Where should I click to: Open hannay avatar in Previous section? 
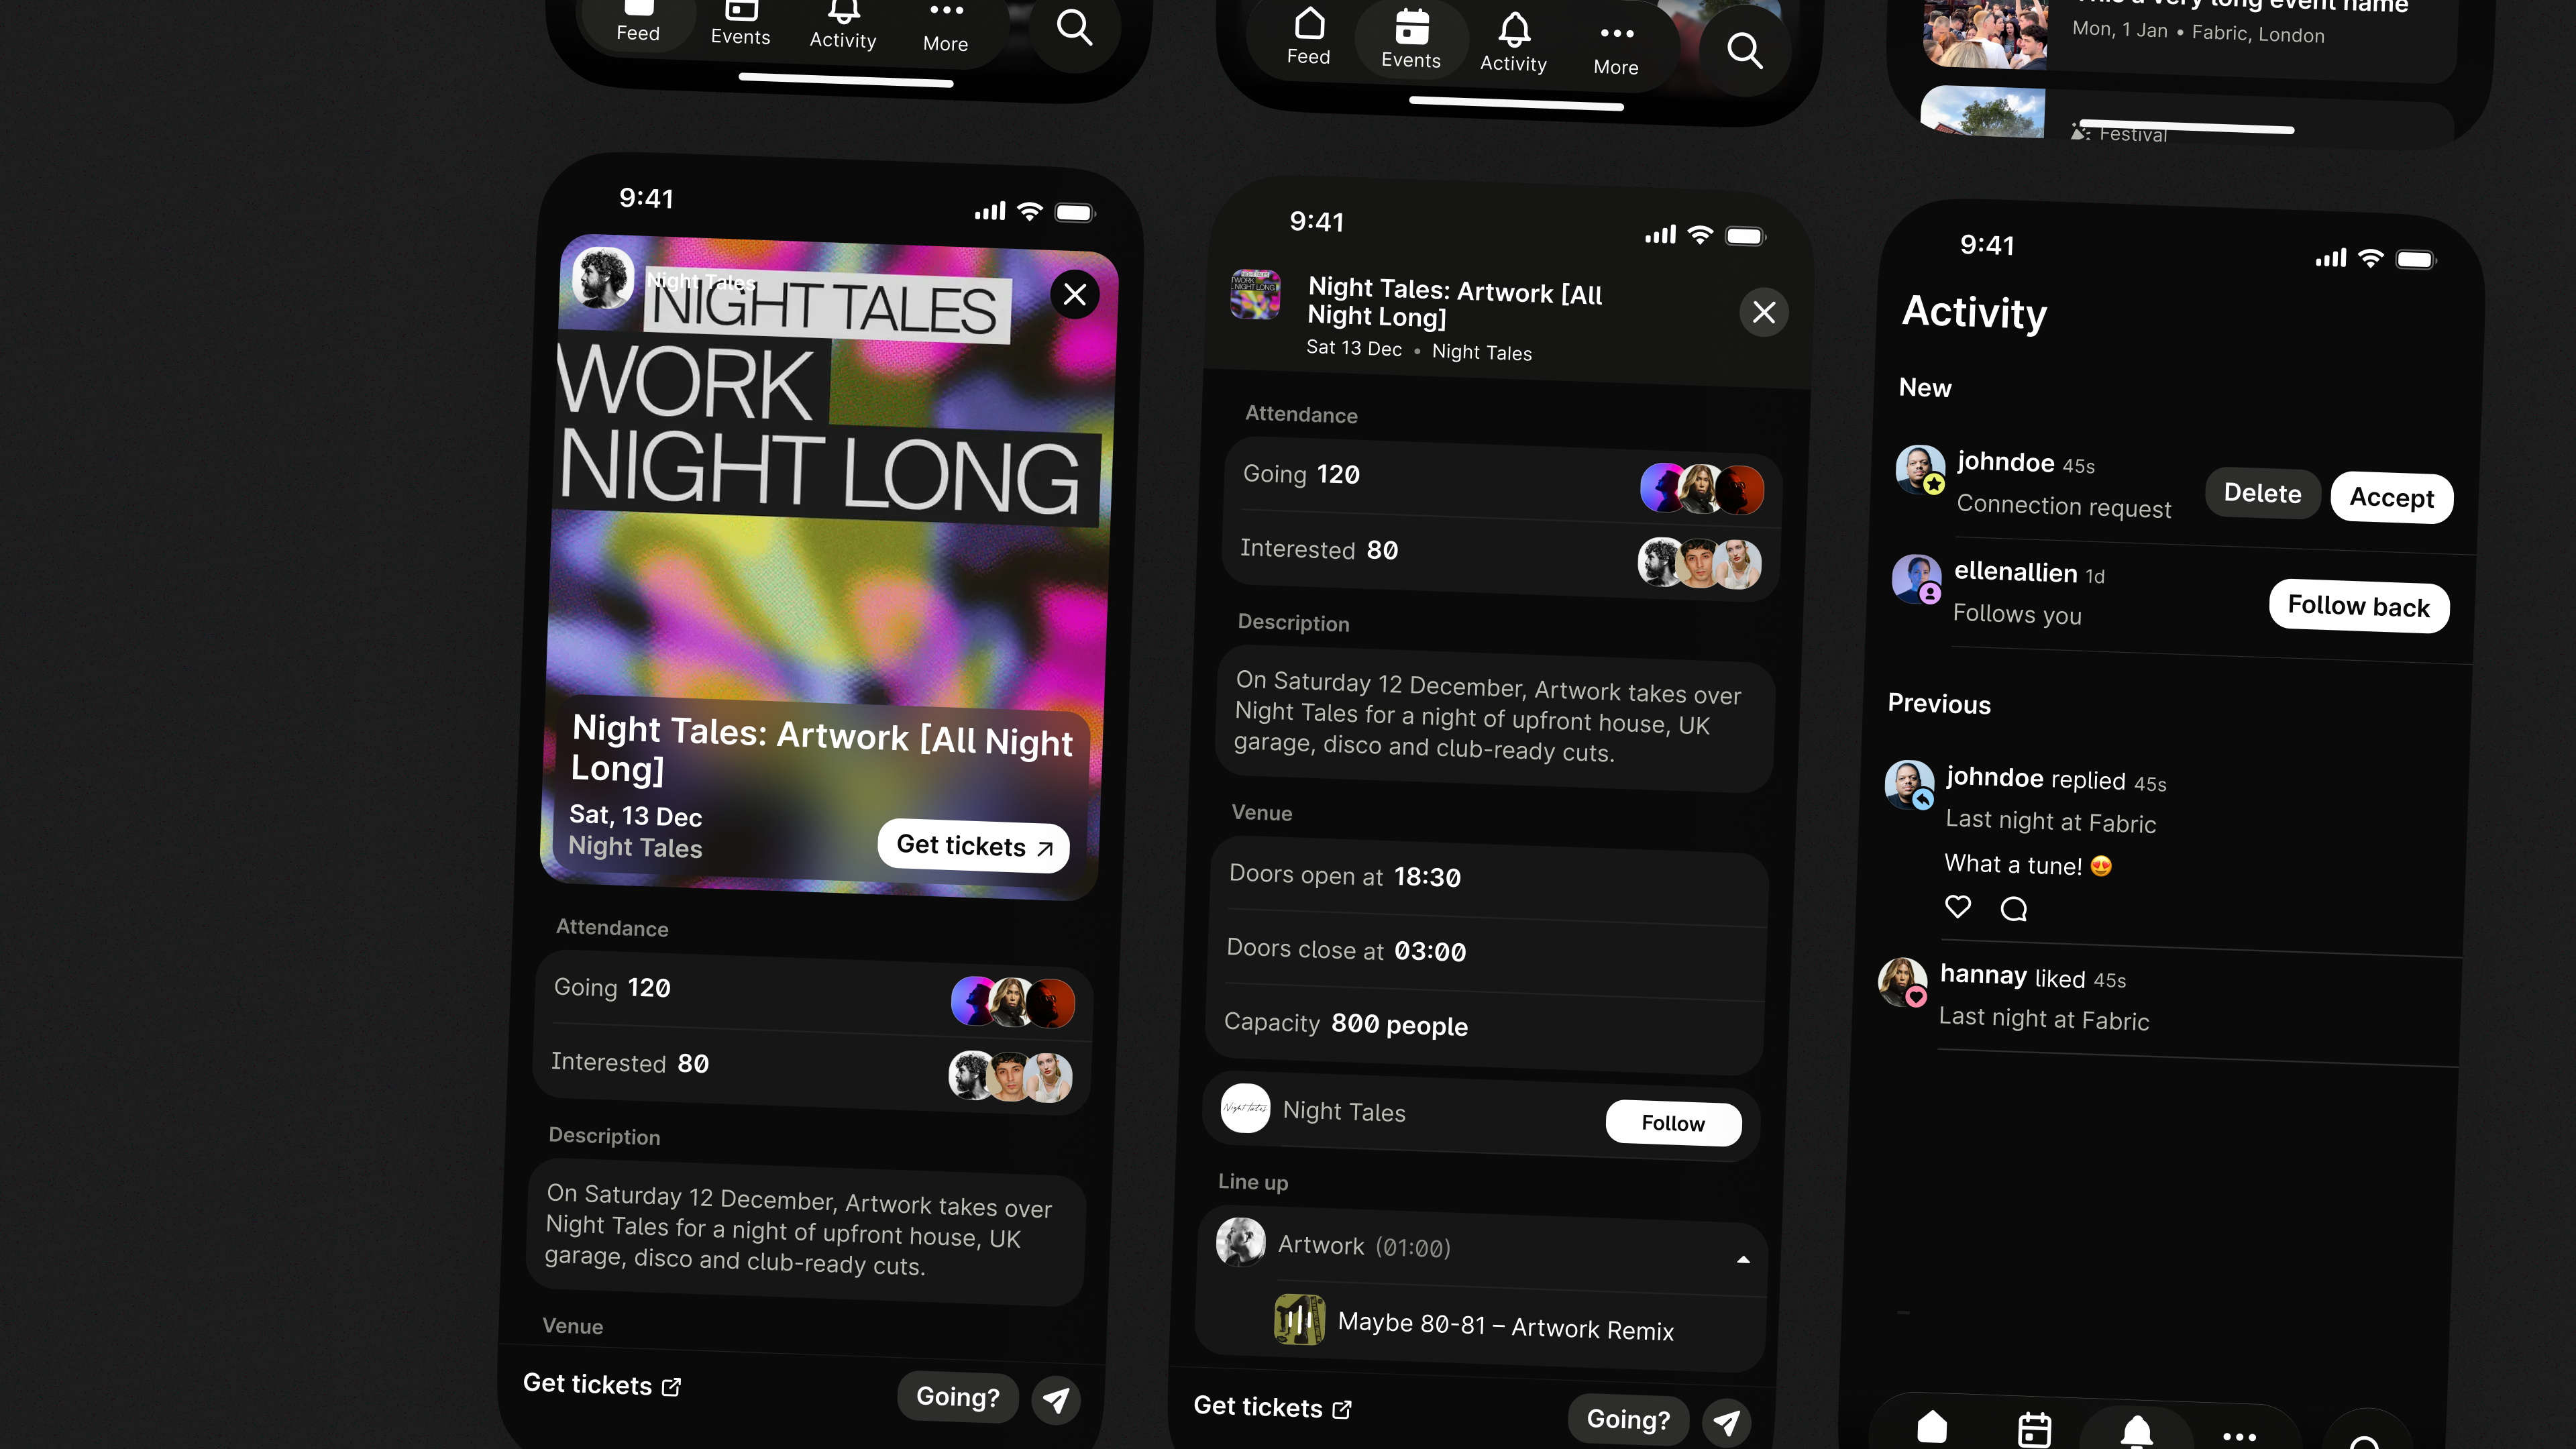[x=1902, y=982]
